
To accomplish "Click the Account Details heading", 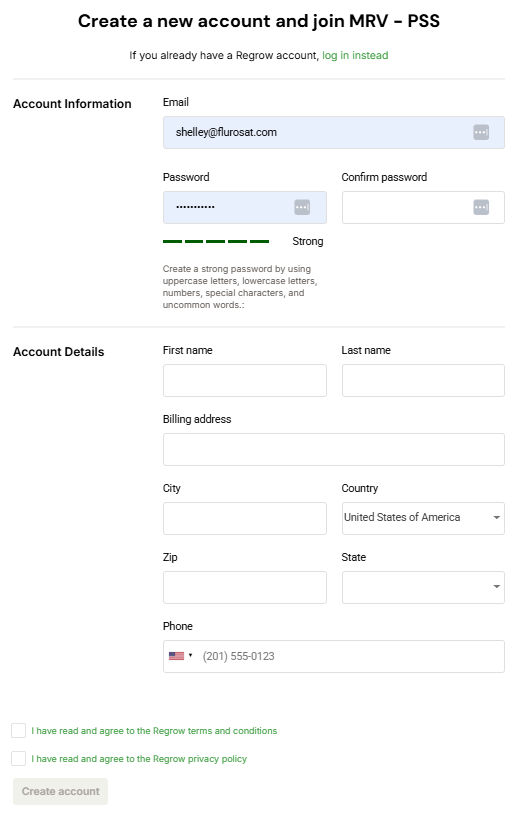I will click(59, 351).
